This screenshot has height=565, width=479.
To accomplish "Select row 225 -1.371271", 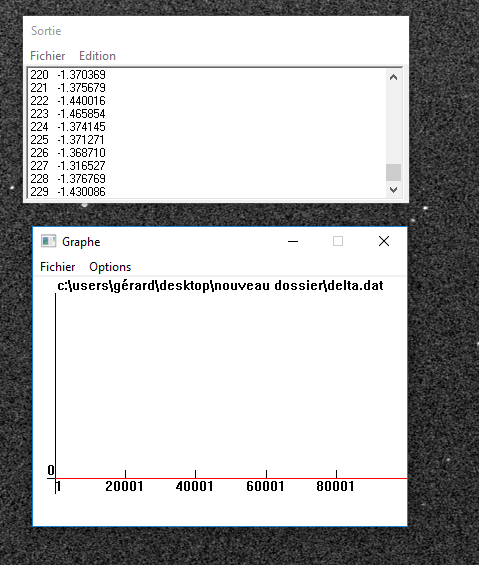I will point(67,139).
